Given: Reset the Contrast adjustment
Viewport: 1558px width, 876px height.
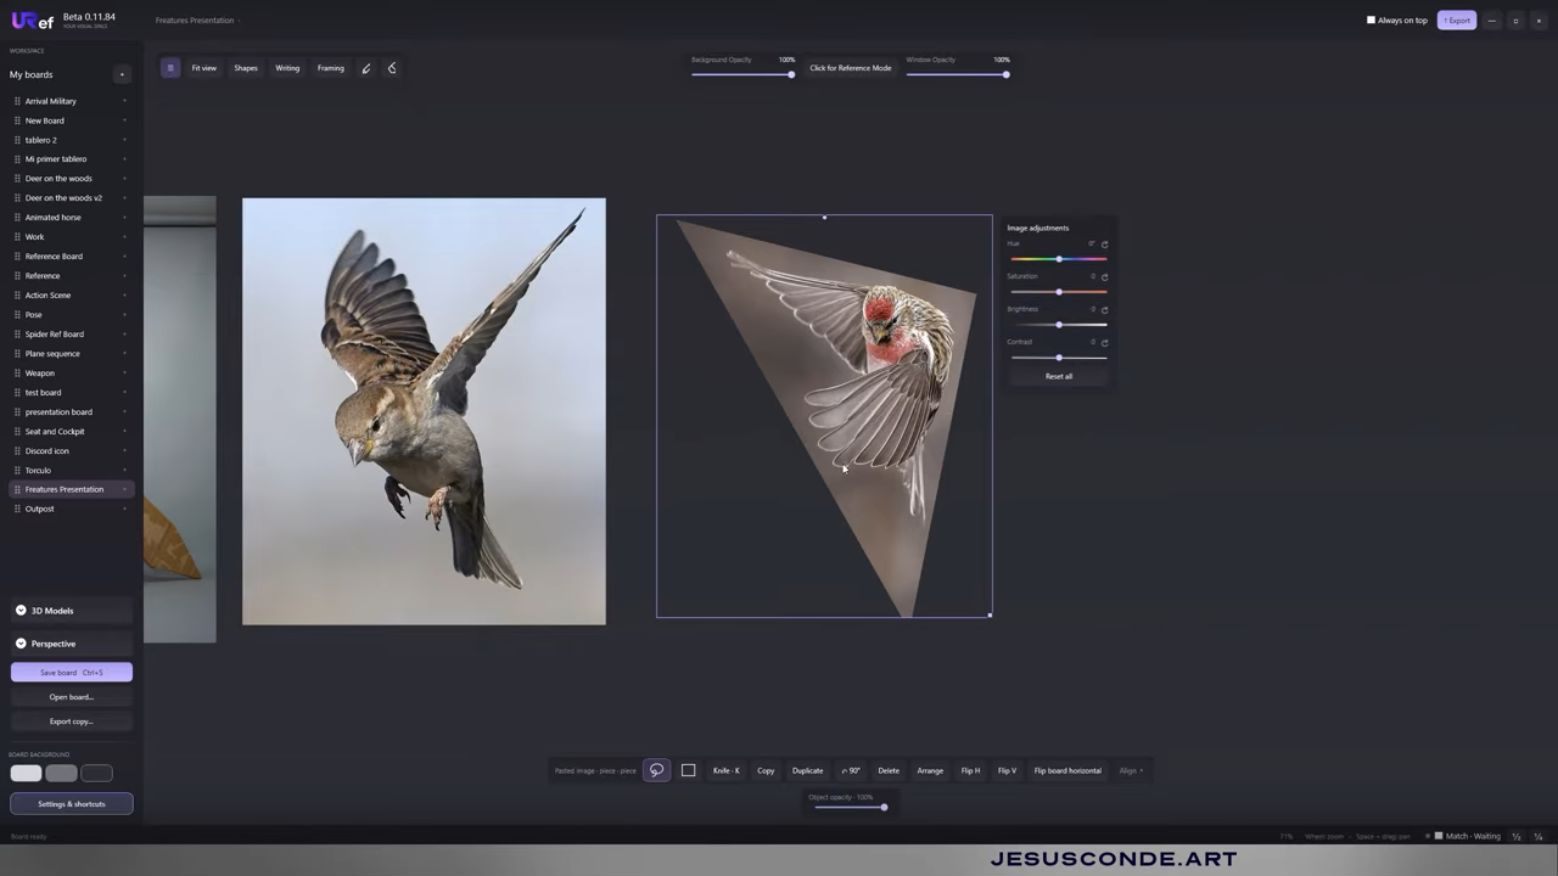Looking at the screenshot, I should [1105, 343].
